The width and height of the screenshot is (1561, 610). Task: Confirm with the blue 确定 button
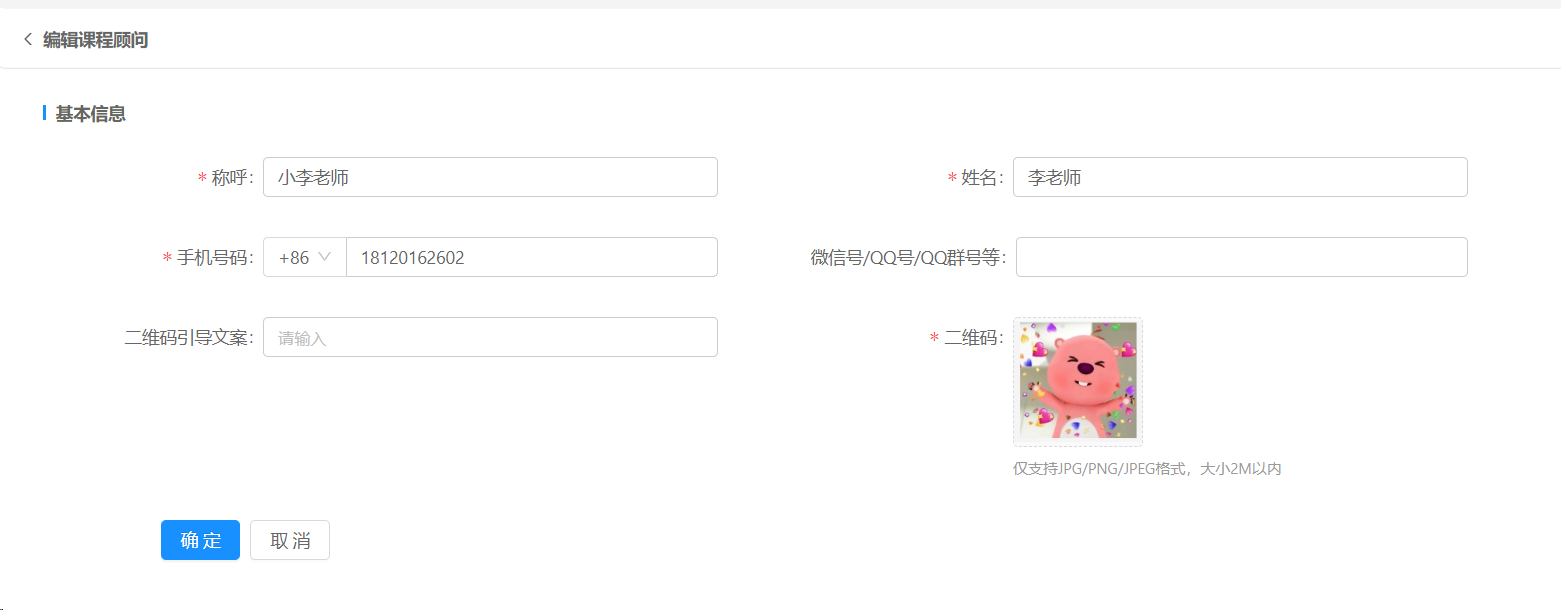(x=200, y=540)
